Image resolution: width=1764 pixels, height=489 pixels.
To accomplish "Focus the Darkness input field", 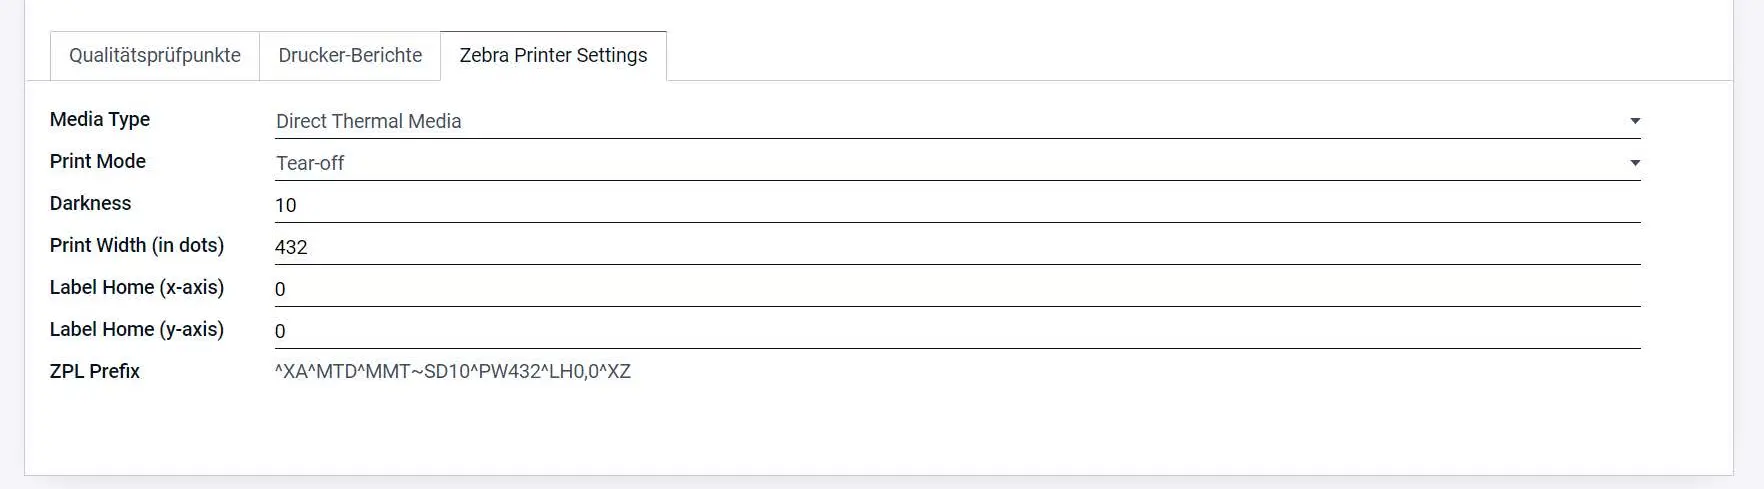I will click(x=956, y=205).
